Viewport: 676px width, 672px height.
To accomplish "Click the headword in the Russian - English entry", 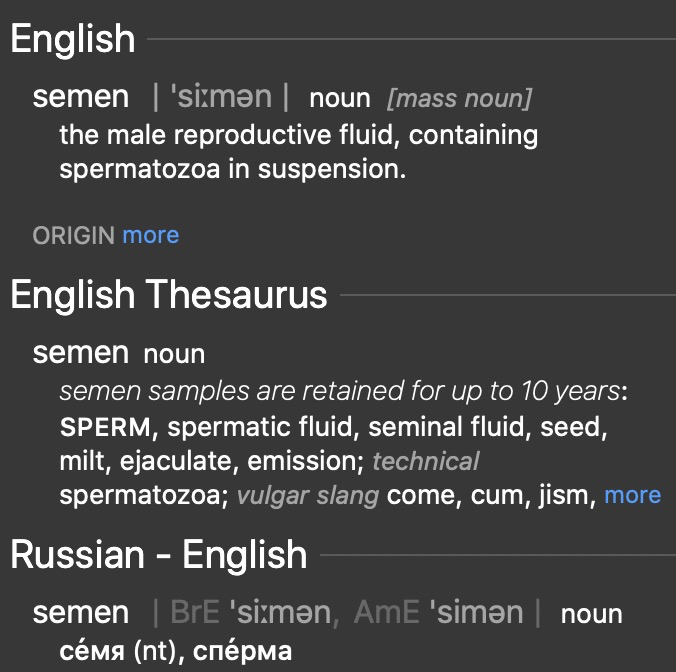I will [x=80, y=613].
